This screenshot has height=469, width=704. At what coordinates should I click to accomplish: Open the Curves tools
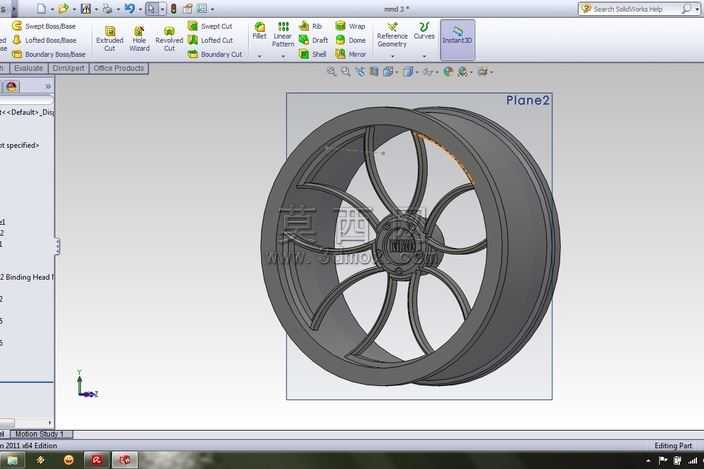[424, 31]
